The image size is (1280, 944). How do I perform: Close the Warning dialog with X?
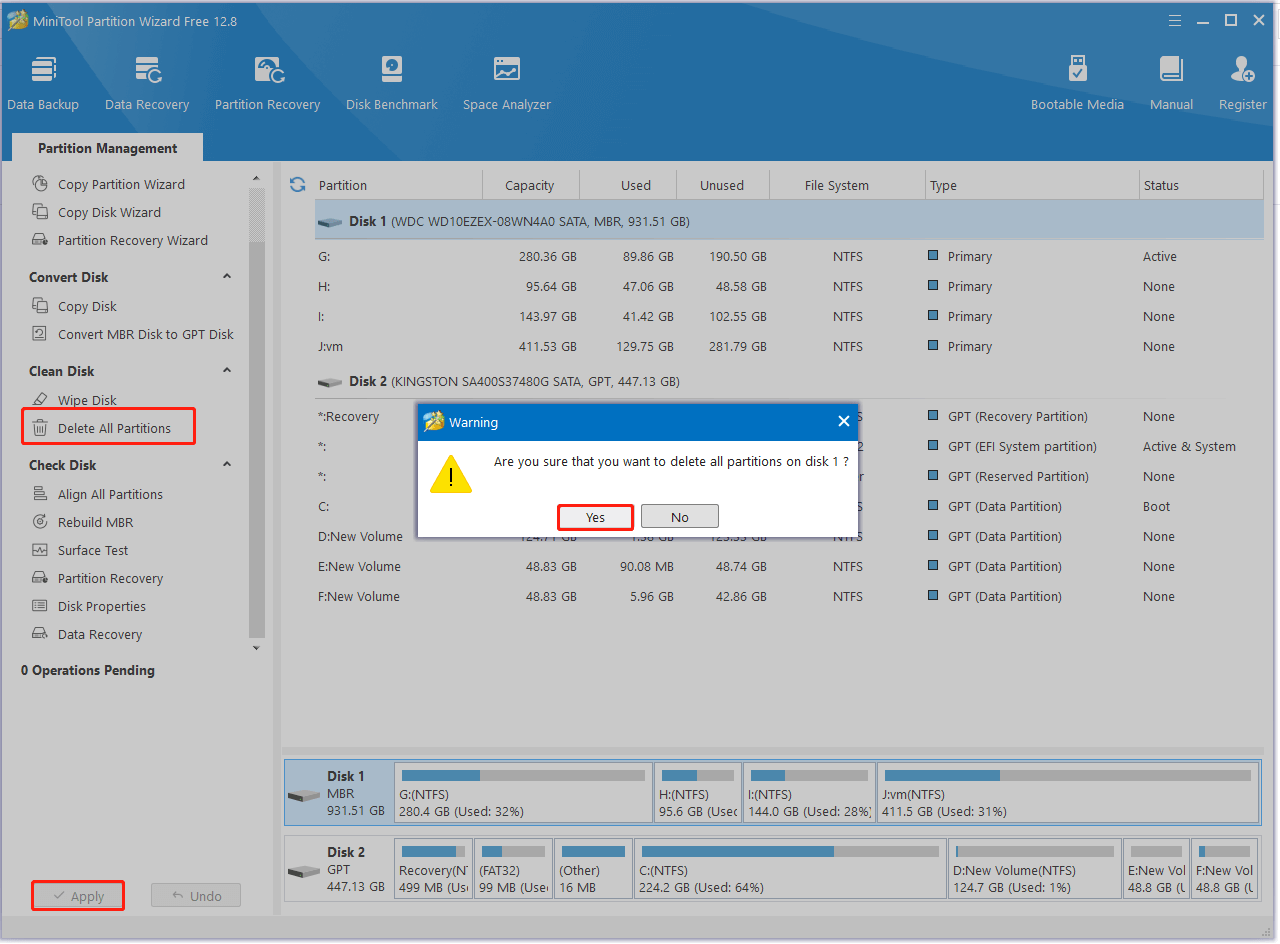[x=843, y=422]
